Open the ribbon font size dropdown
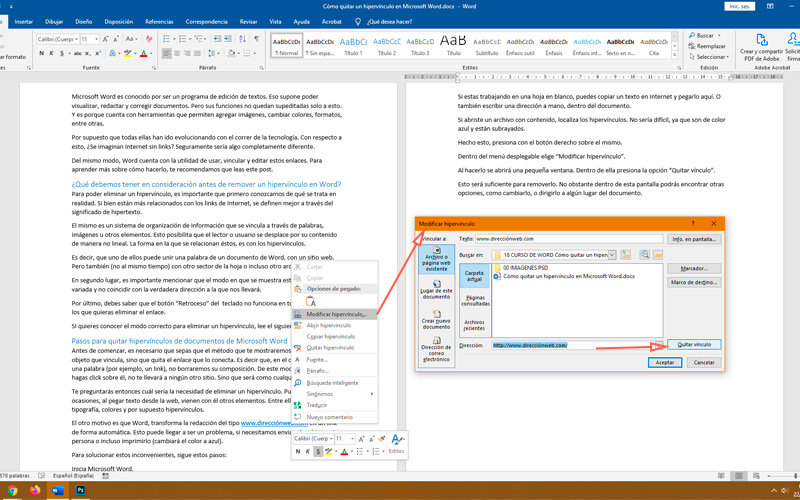The image size is (800, 500). coord(97,39)
